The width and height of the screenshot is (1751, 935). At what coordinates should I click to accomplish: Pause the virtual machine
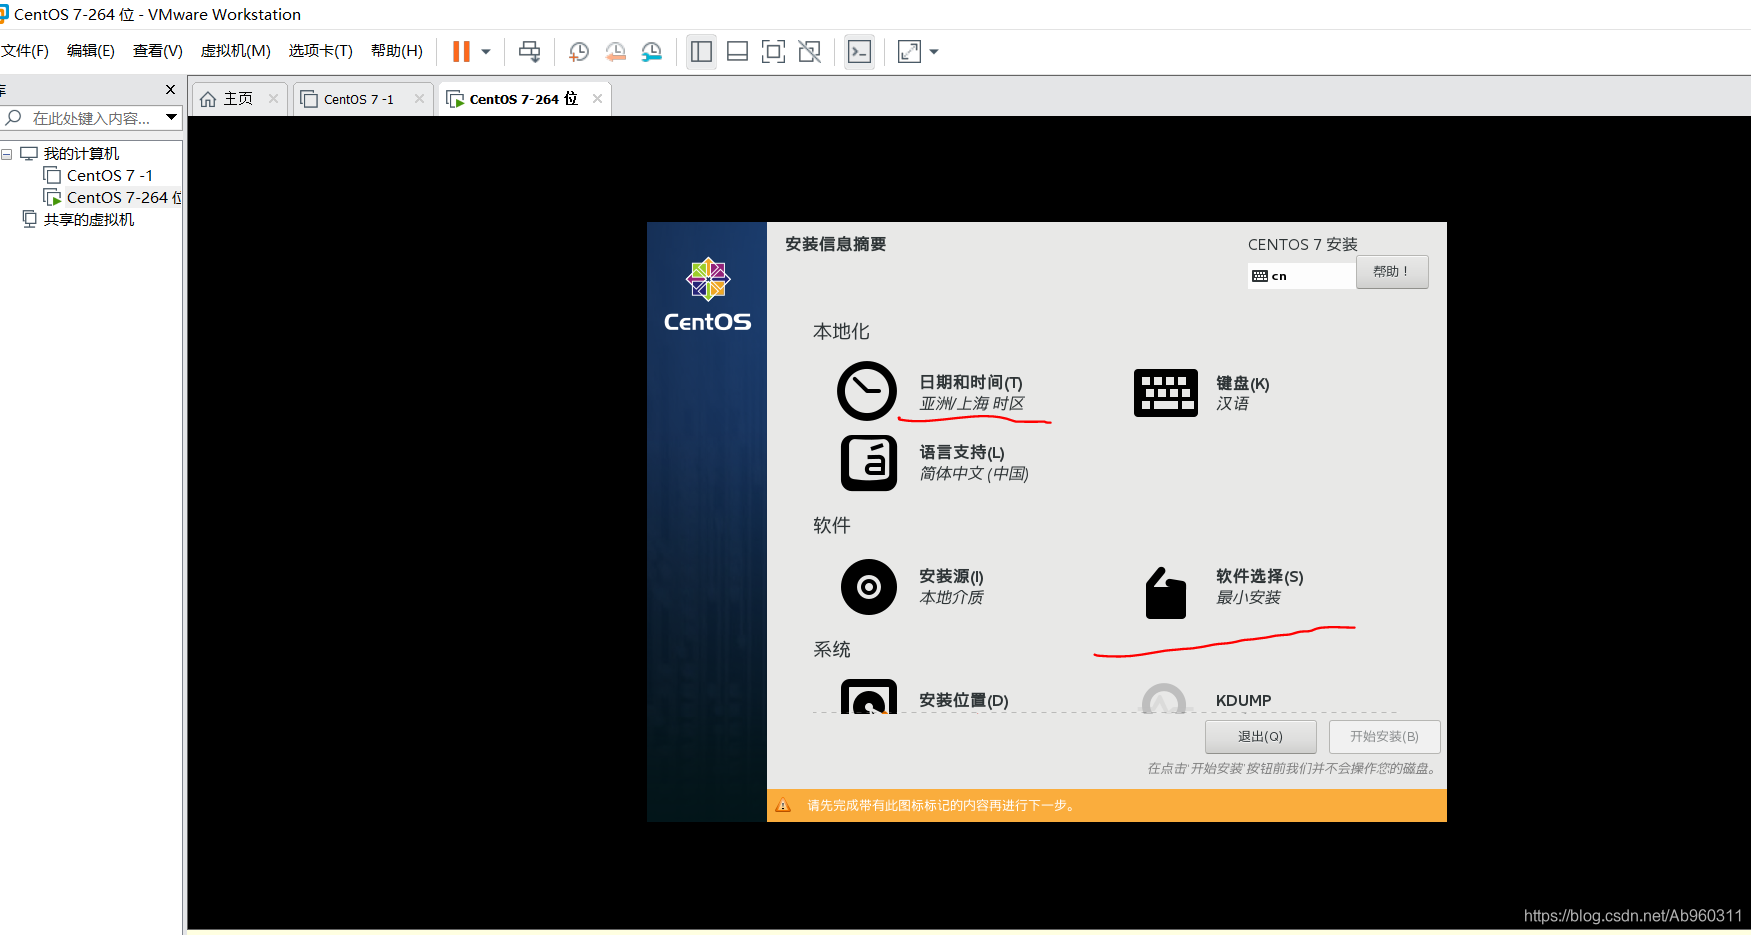click(461, 51)
